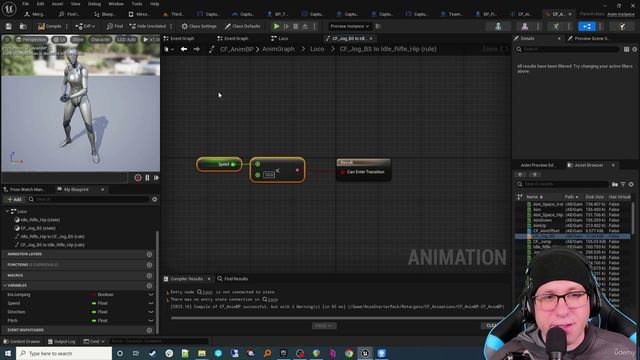The height and width of the screenshot is (360, 640).
Task: Open the Edit menu
Action: click(40, 4)
